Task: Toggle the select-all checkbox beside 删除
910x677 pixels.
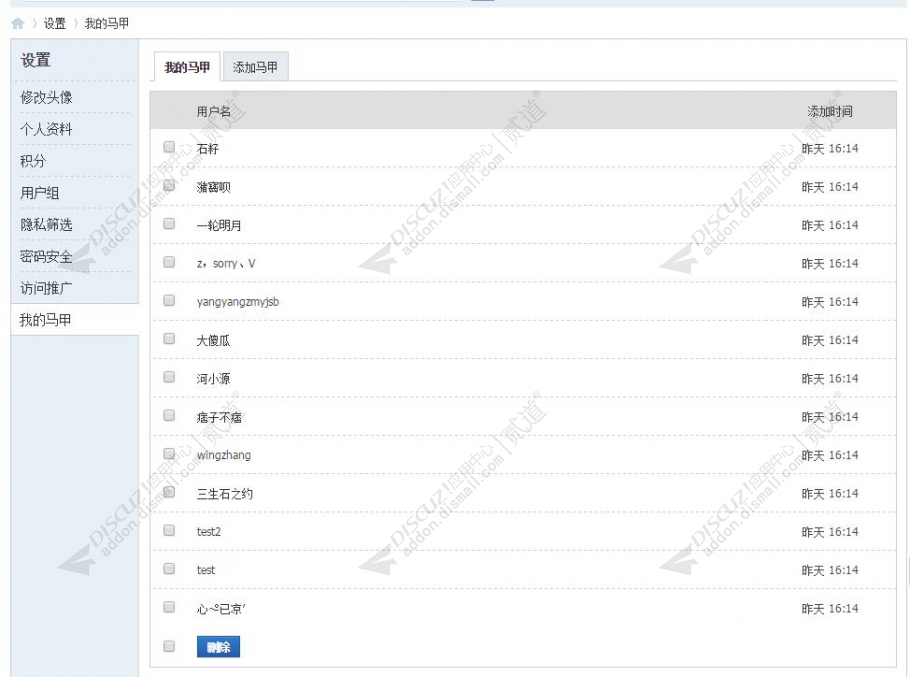Action: pyautogui.click(x=169, y=646)
